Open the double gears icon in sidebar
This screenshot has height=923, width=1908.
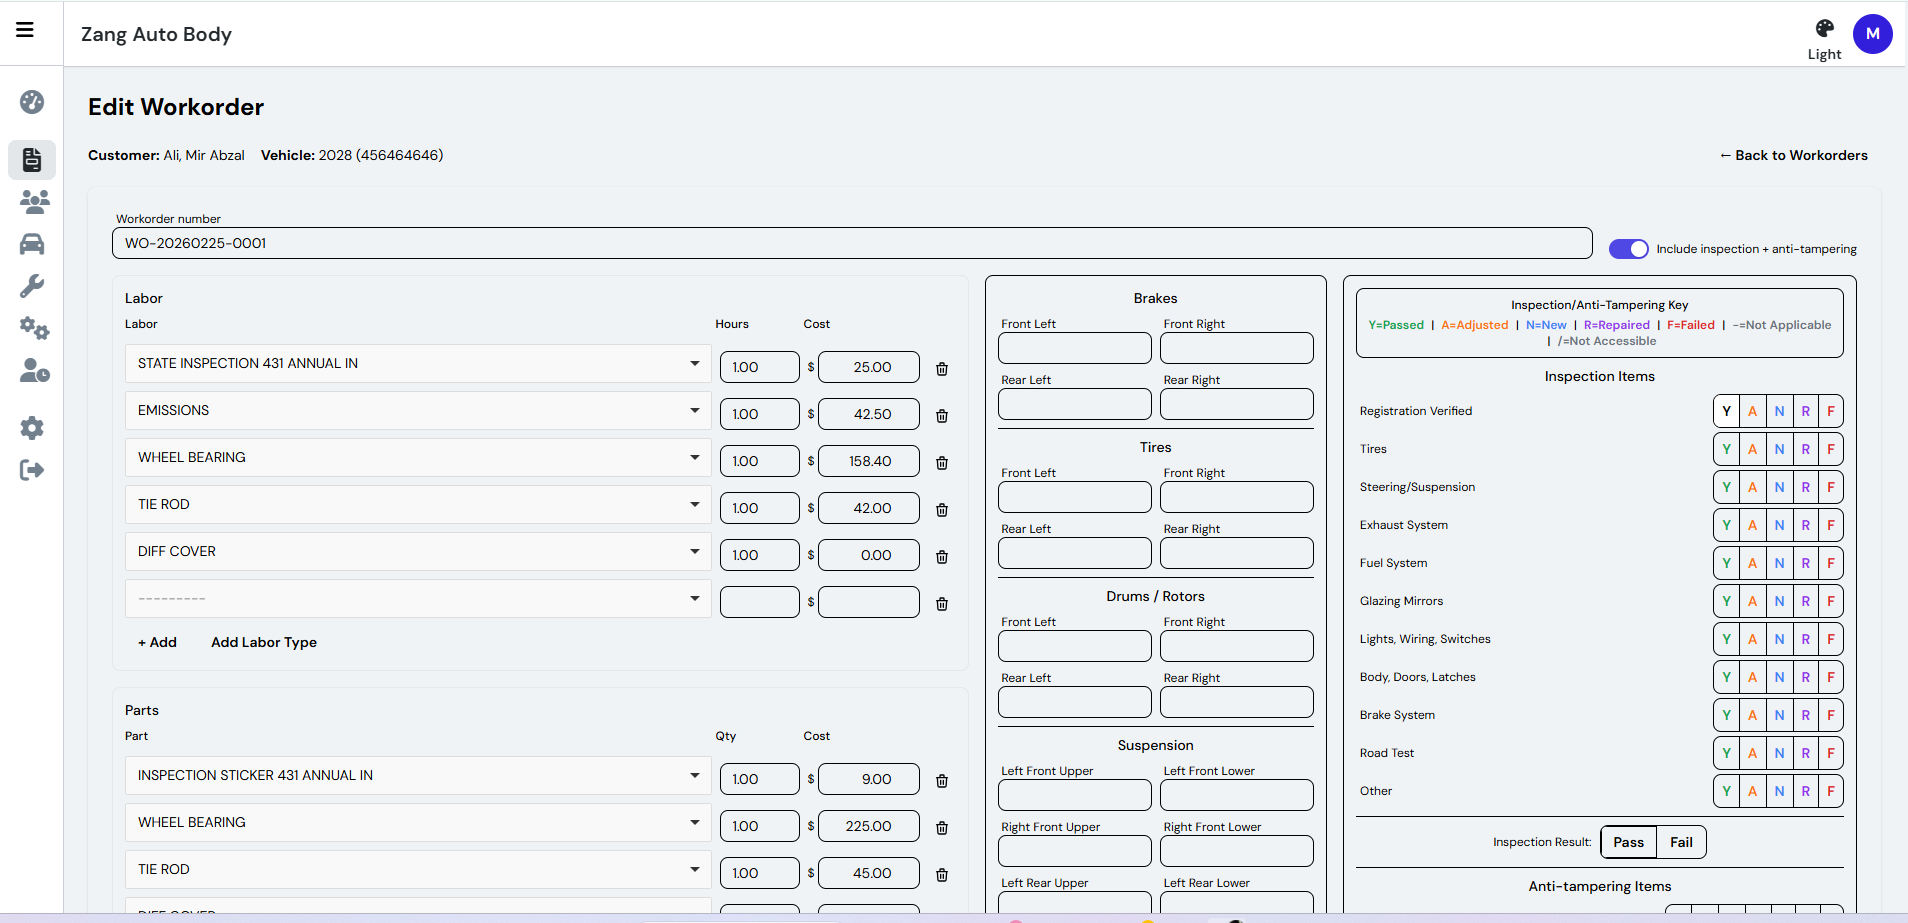(x=34, y=328)
